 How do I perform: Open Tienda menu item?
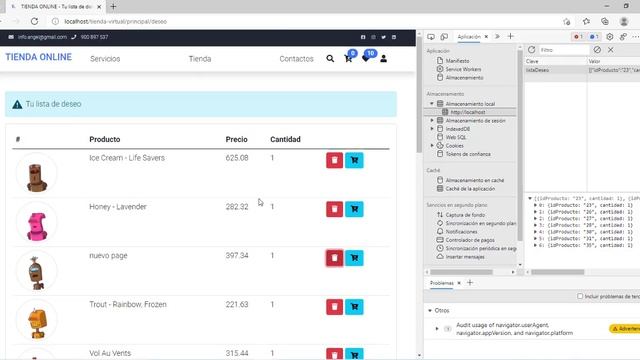[x=200, y=59]
